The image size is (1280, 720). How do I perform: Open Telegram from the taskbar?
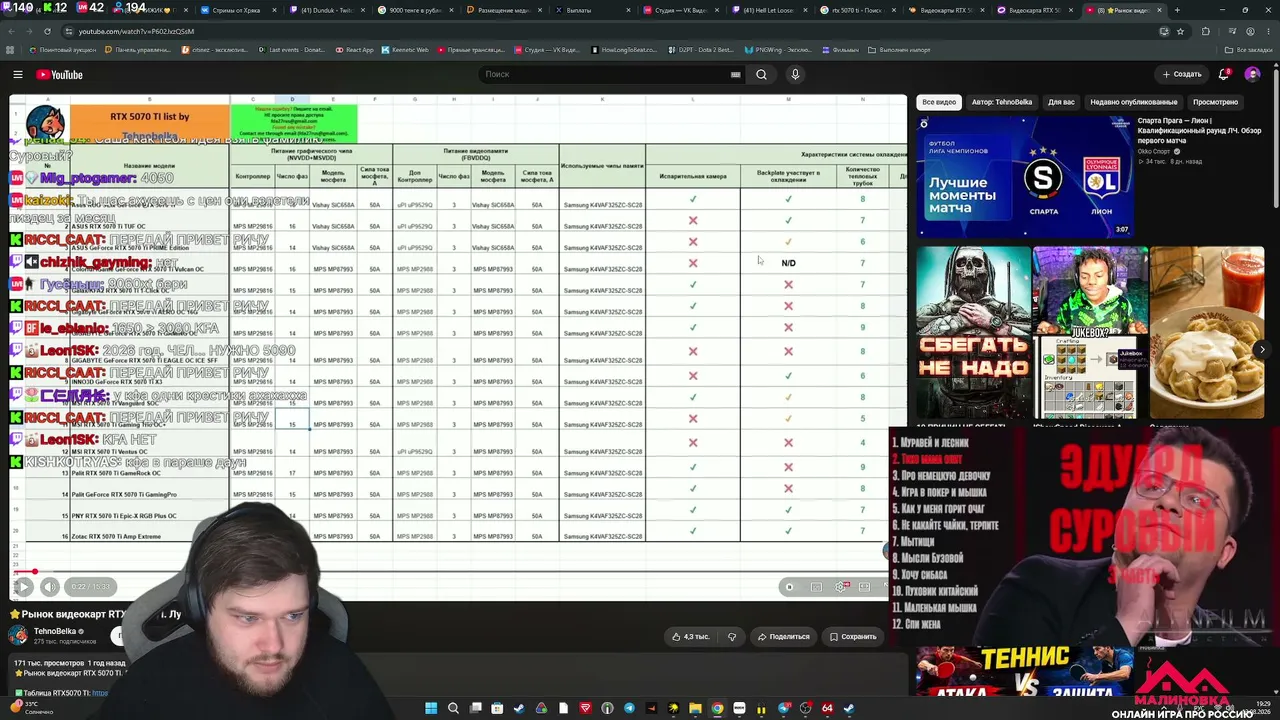[x=629, y=708]
